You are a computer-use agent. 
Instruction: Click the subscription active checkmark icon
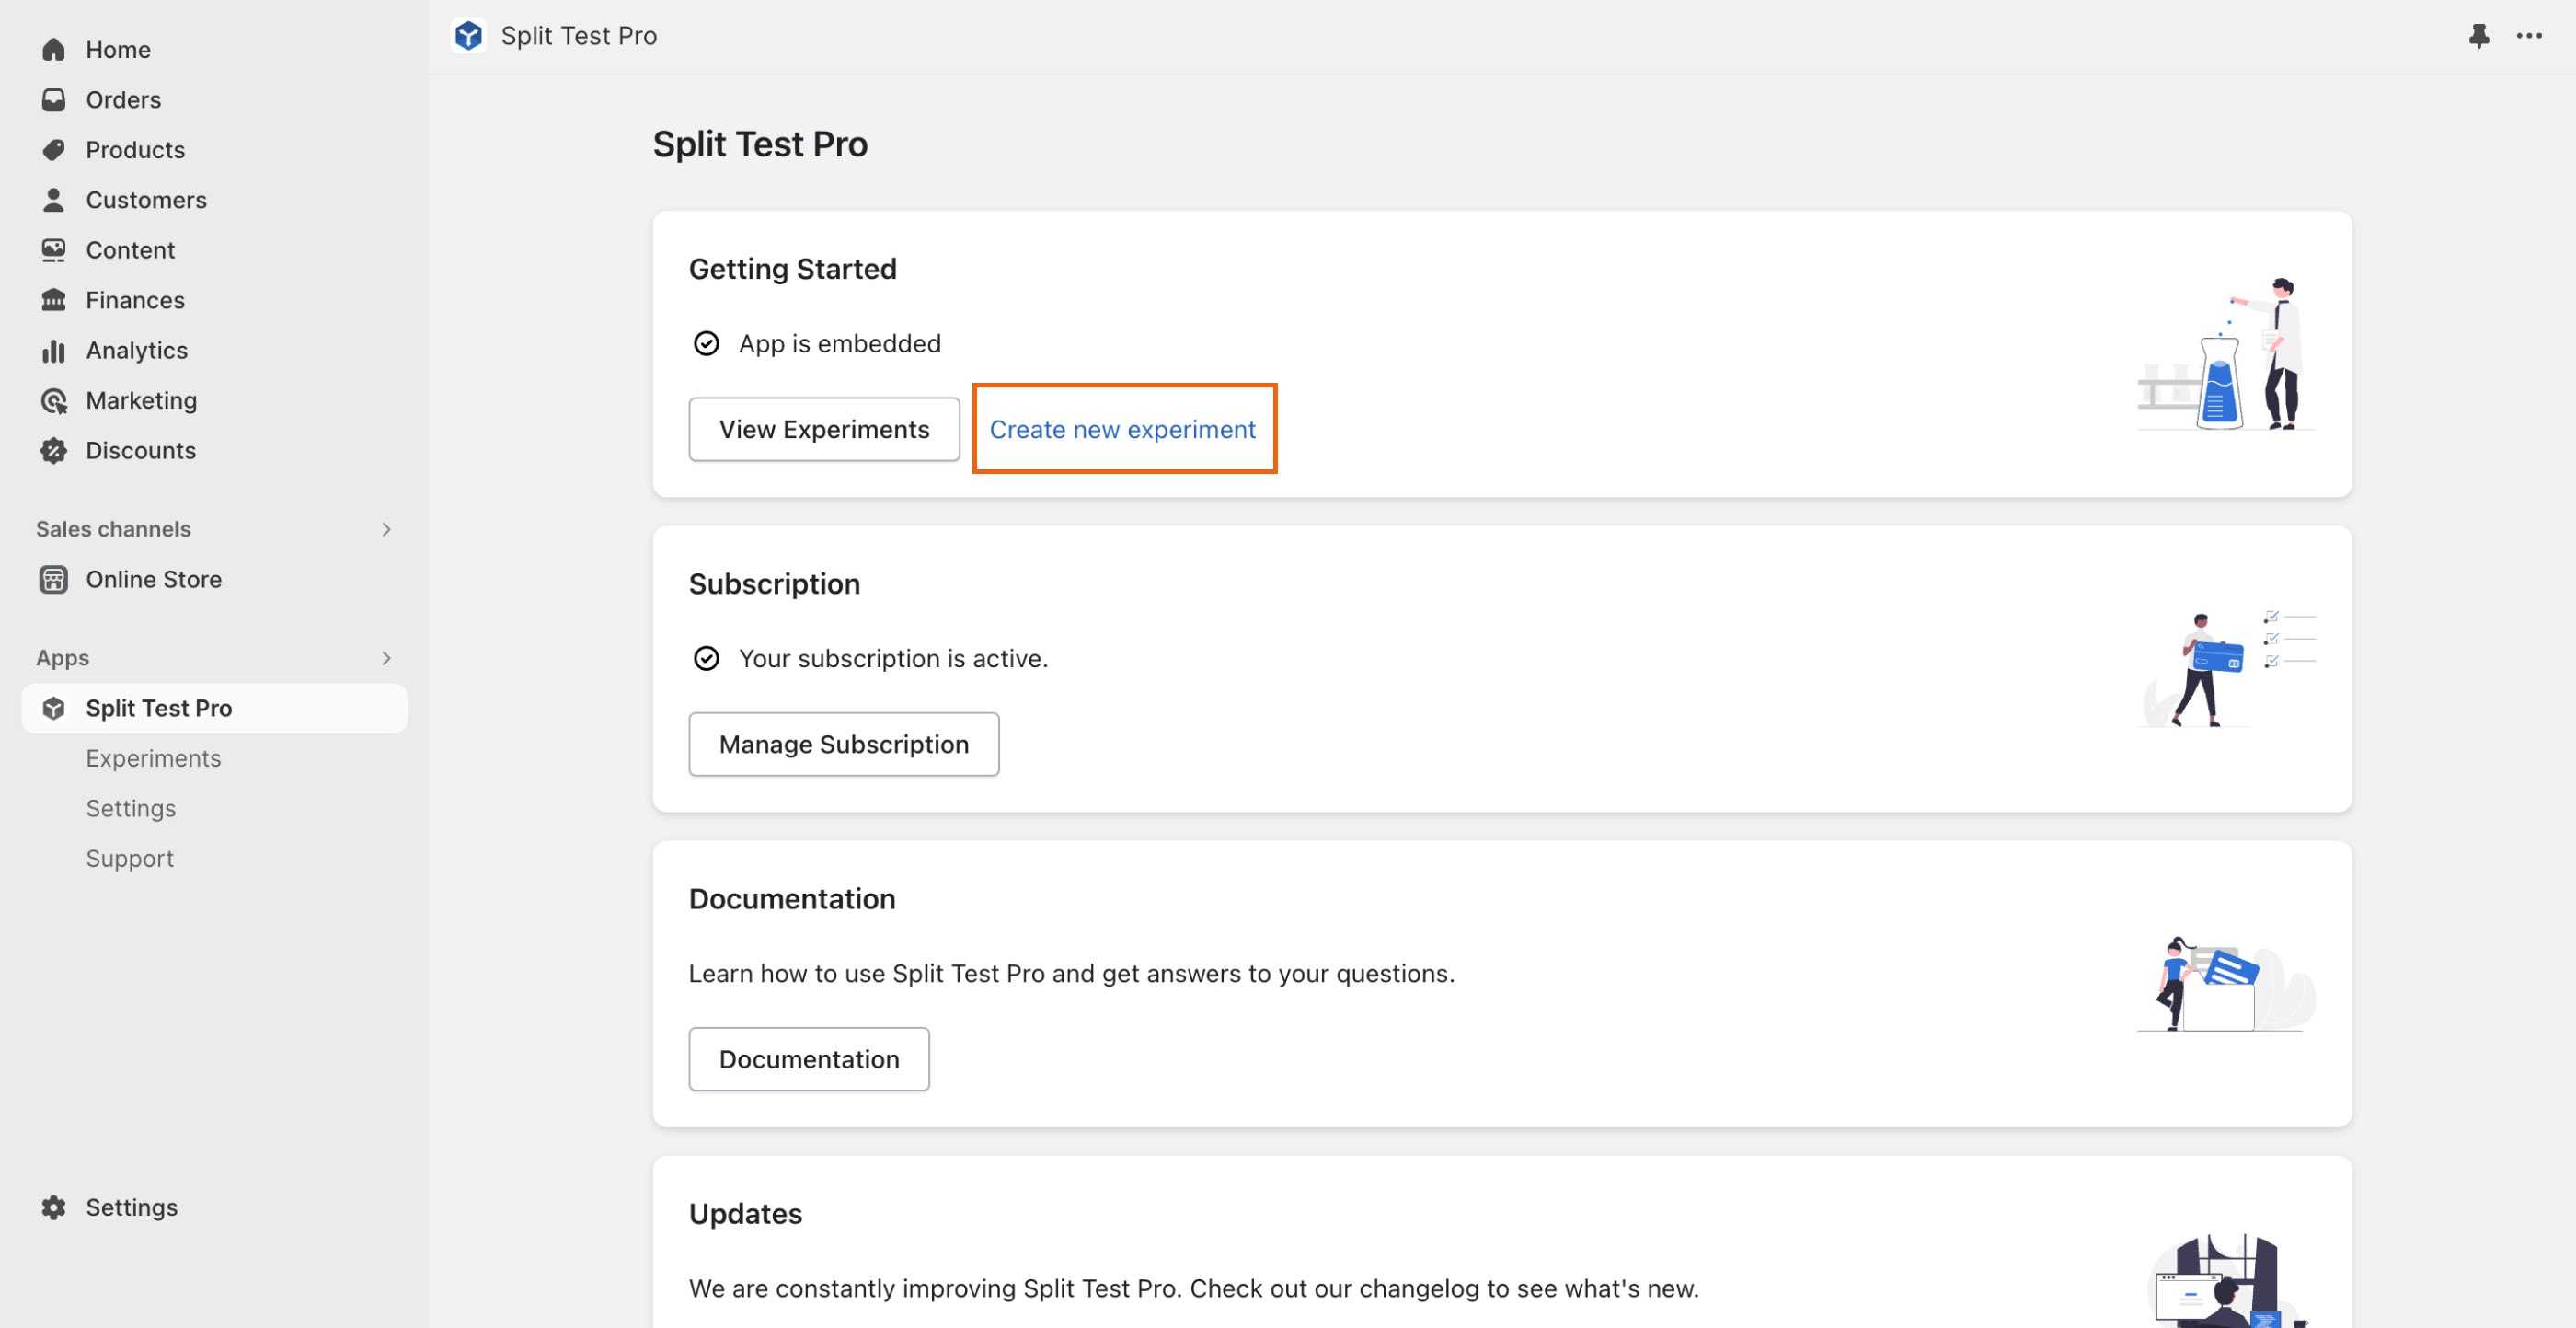(706, 658)
